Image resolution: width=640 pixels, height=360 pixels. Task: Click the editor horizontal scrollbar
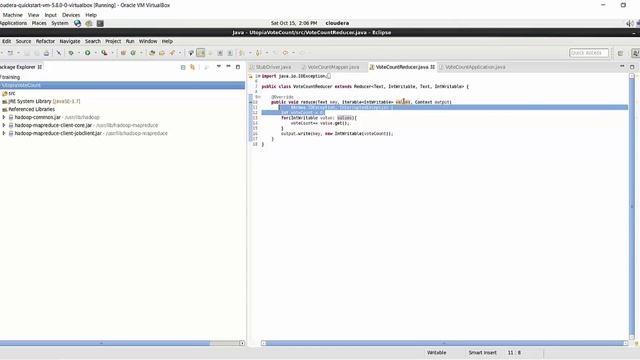(444, 343)
